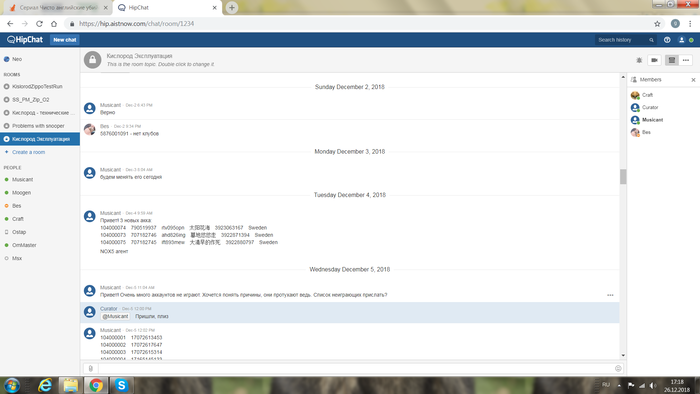Go forward in browser

25,24
